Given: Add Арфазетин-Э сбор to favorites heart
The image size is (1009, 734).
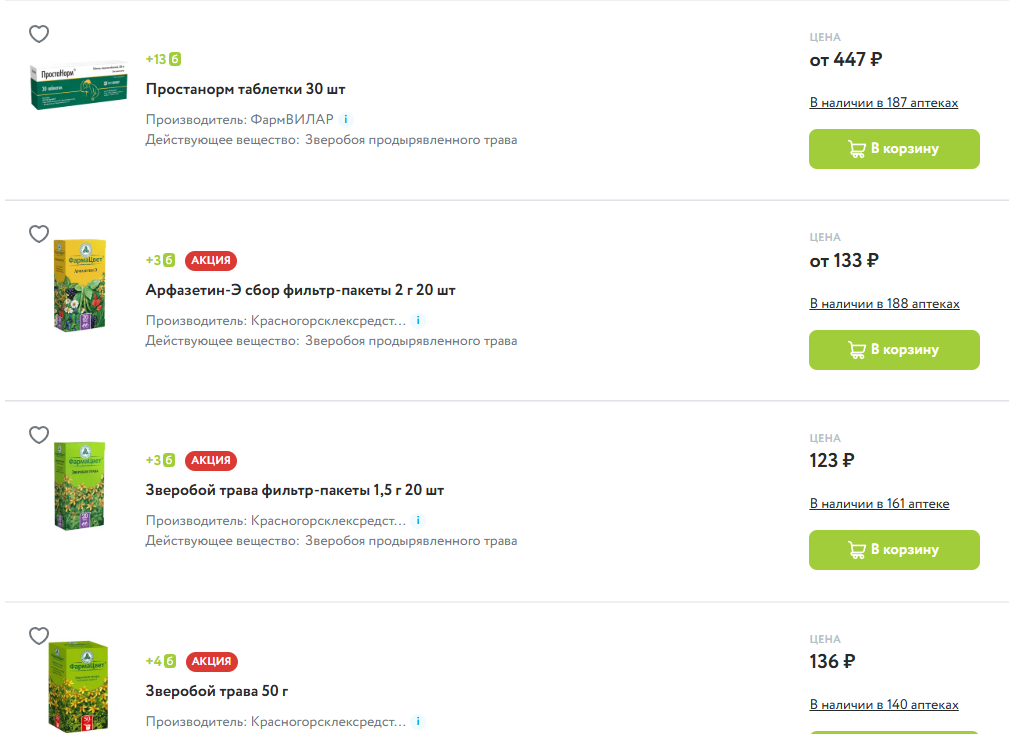Looking at the screenshot, I should (x=39, y=234).
